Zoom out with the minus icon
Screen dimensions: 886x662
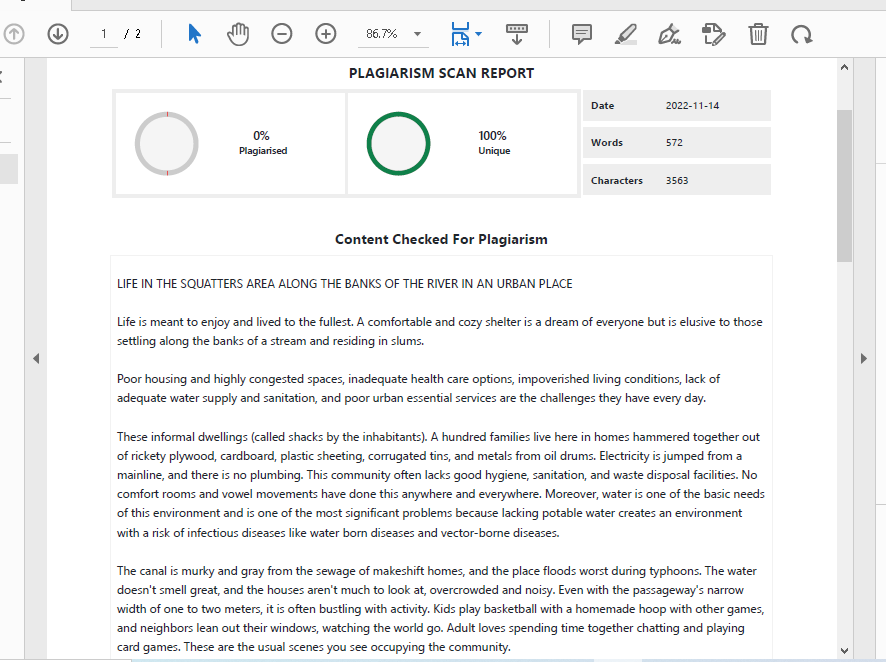(281, 34)
